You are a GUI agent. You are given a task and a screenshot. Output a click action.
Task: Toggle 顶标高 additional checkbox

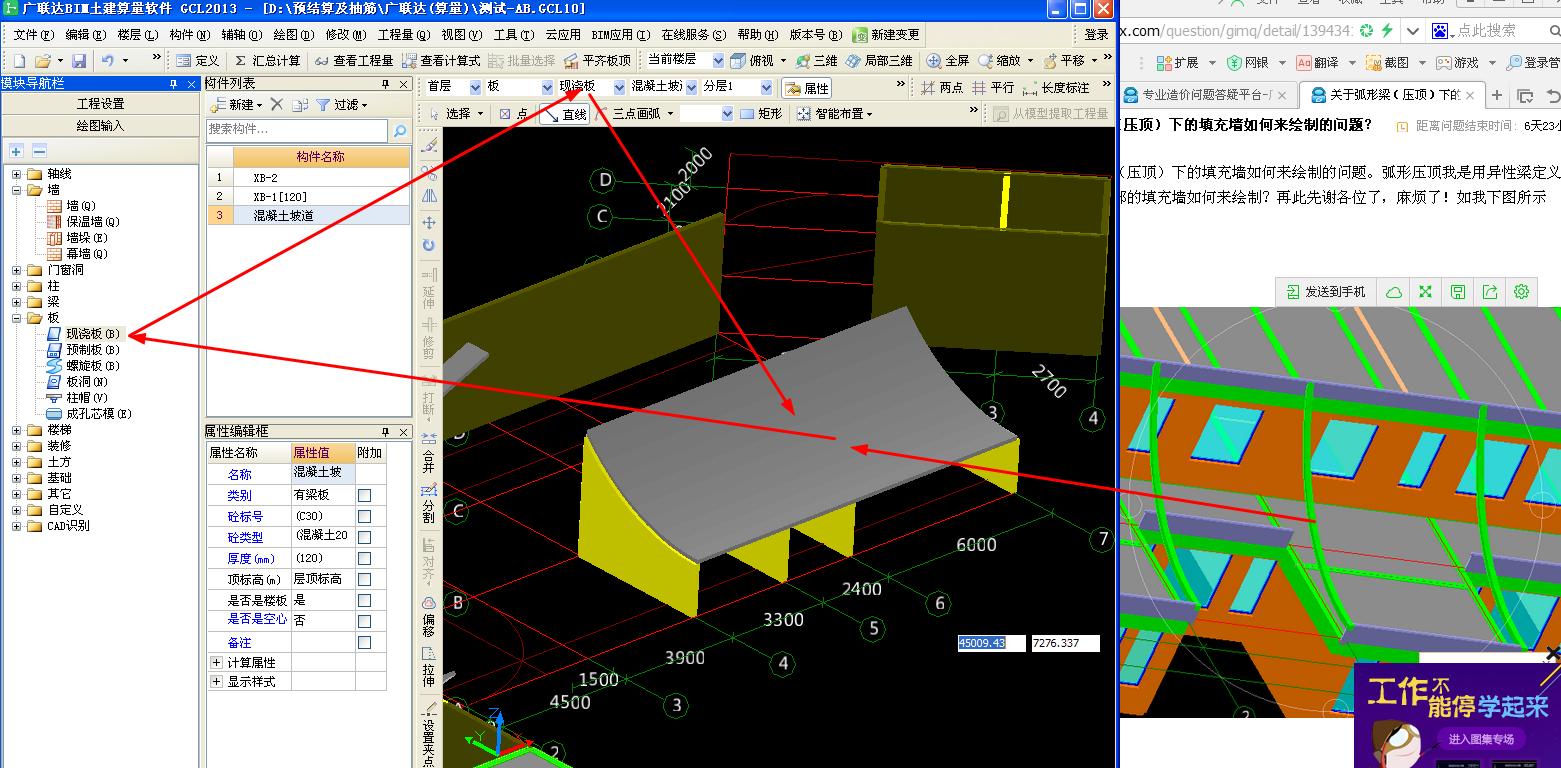pyautogui.click(x=365, y=579)
